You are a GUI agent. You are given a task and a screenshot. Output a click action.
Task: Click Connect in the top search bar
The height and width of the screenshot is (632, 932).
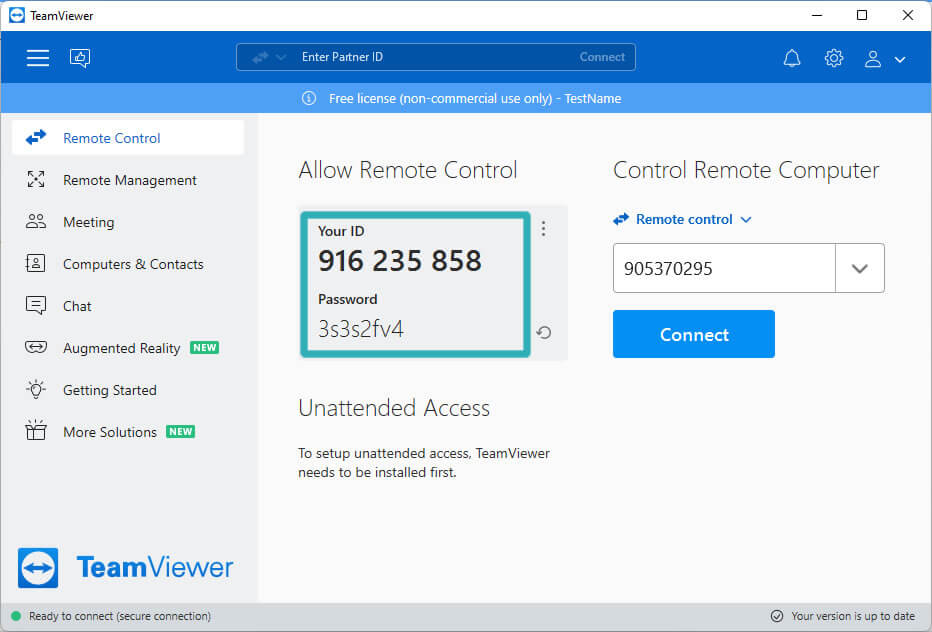[602, 57]
